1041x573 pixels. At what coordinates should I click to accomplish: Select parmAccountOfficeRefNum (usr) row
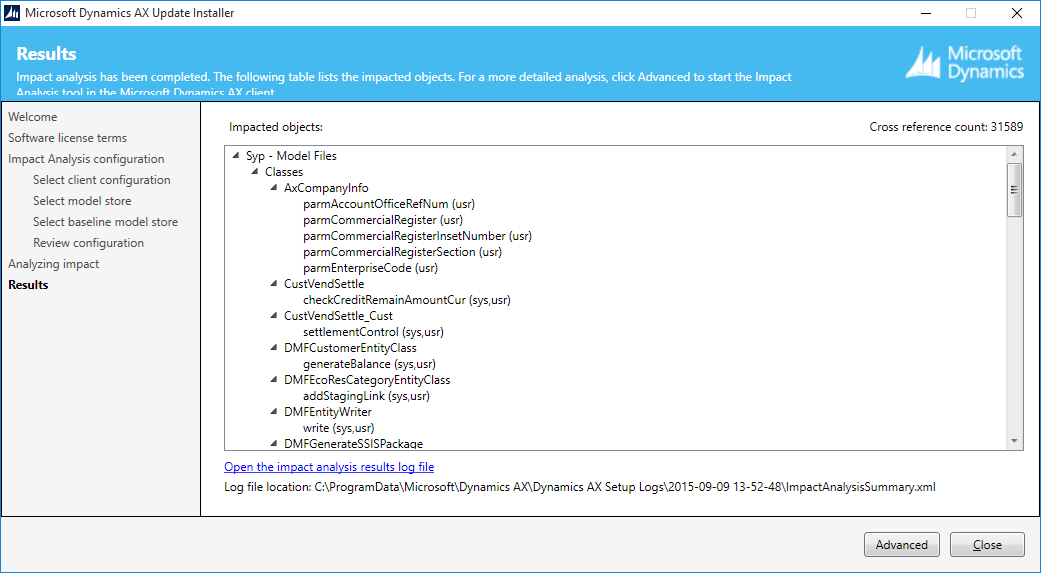[389, 204]
